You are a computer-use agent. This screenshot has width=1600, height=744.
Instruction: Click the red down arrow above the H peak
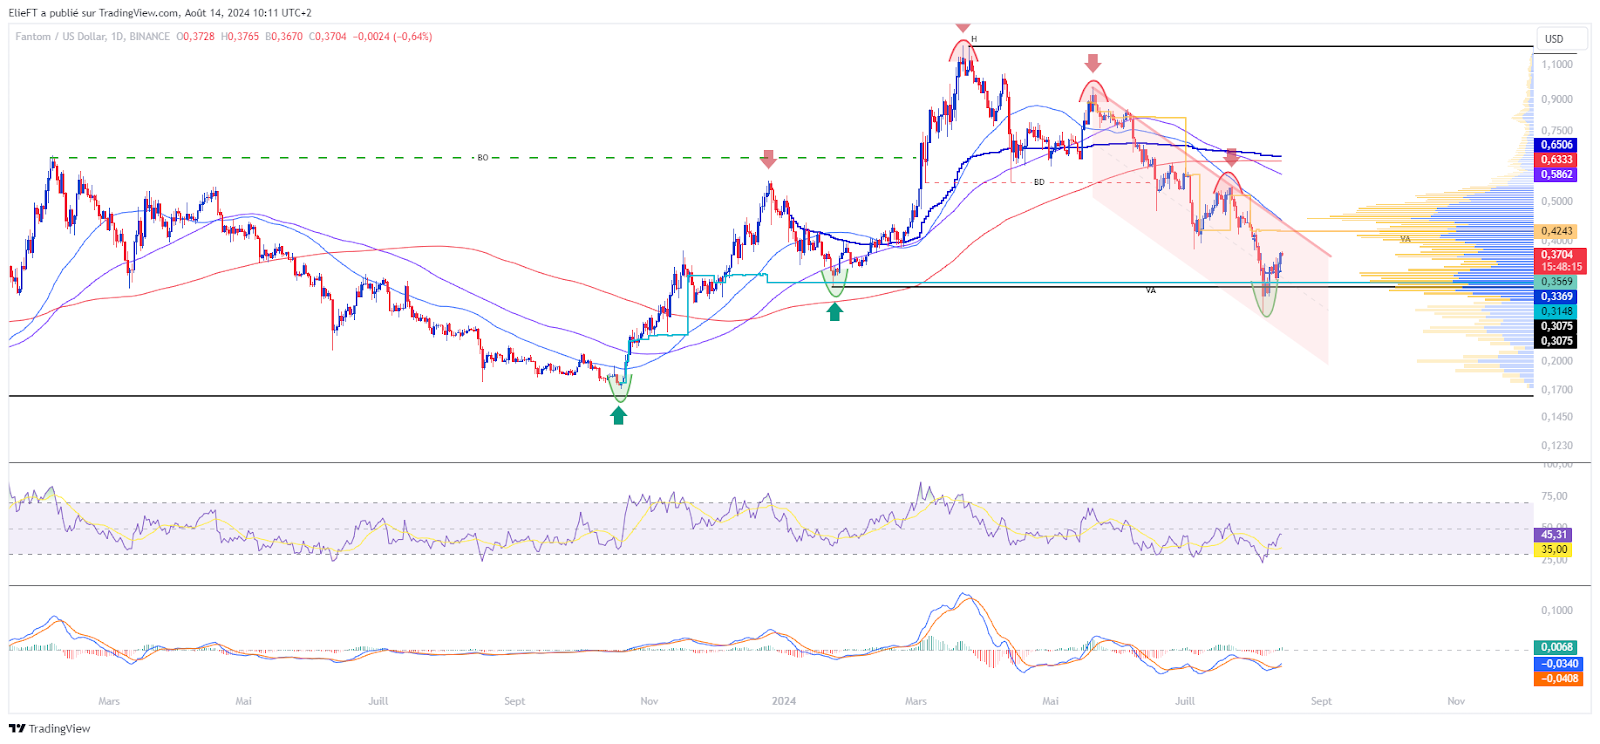[x=962, y=27]
